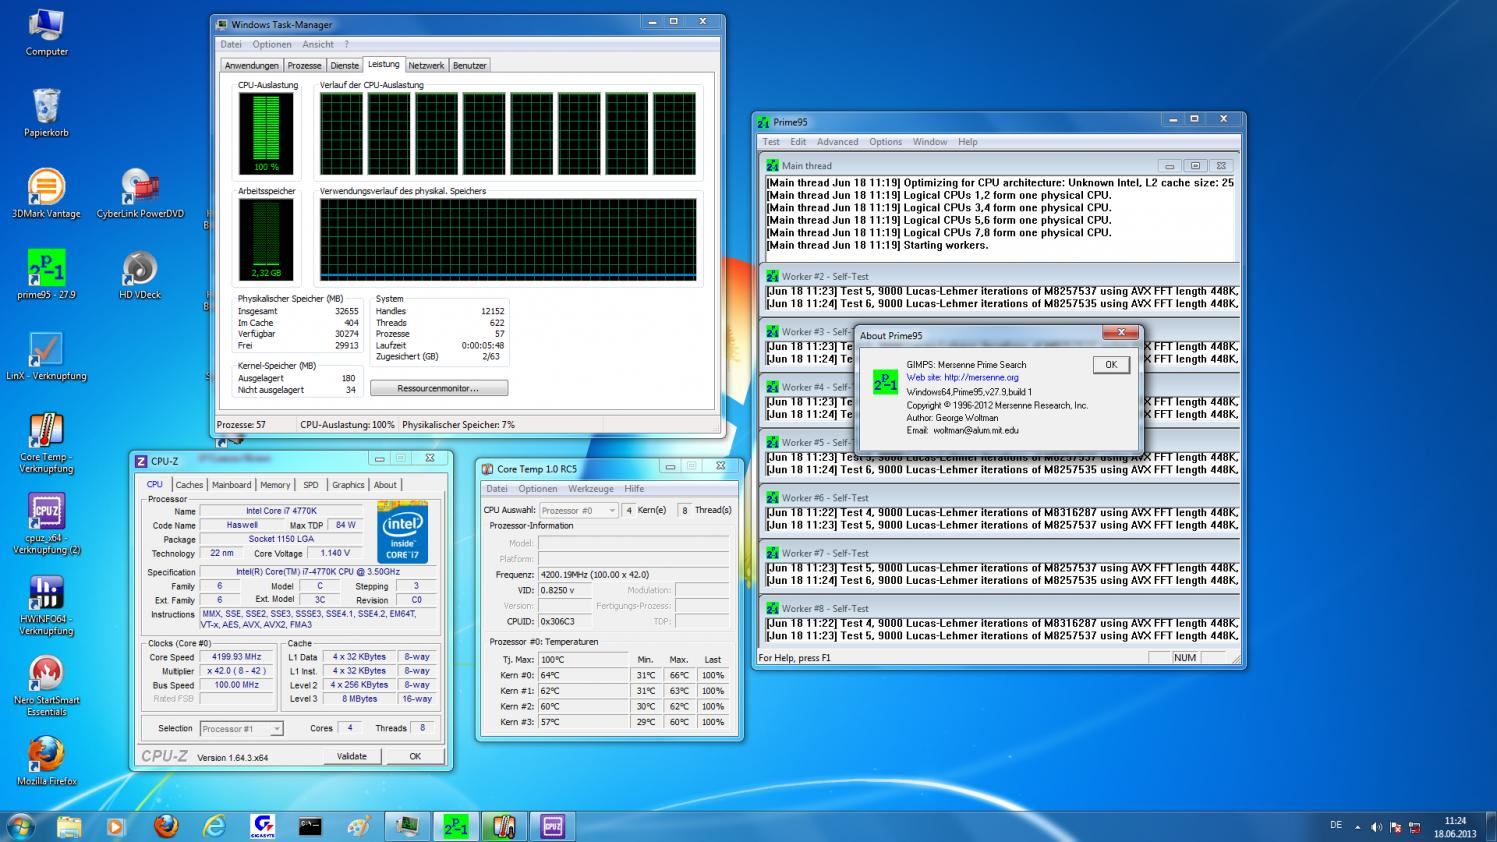The height and width of the screenshot is (842, 1497).
Task: Launch the 3DMark Vantage desktop shortcut
Action: pyautogui.click(x=46, y=193)
